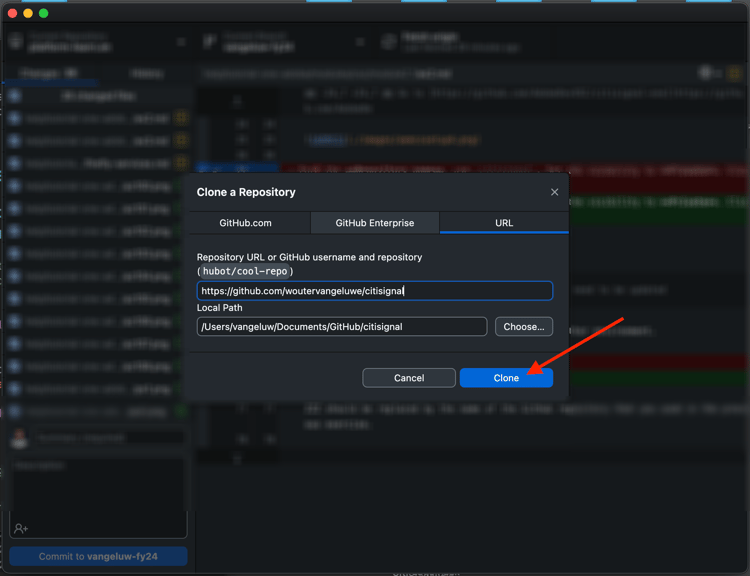Click the blue Clone button
750x576 pixels.
(506, 378)
